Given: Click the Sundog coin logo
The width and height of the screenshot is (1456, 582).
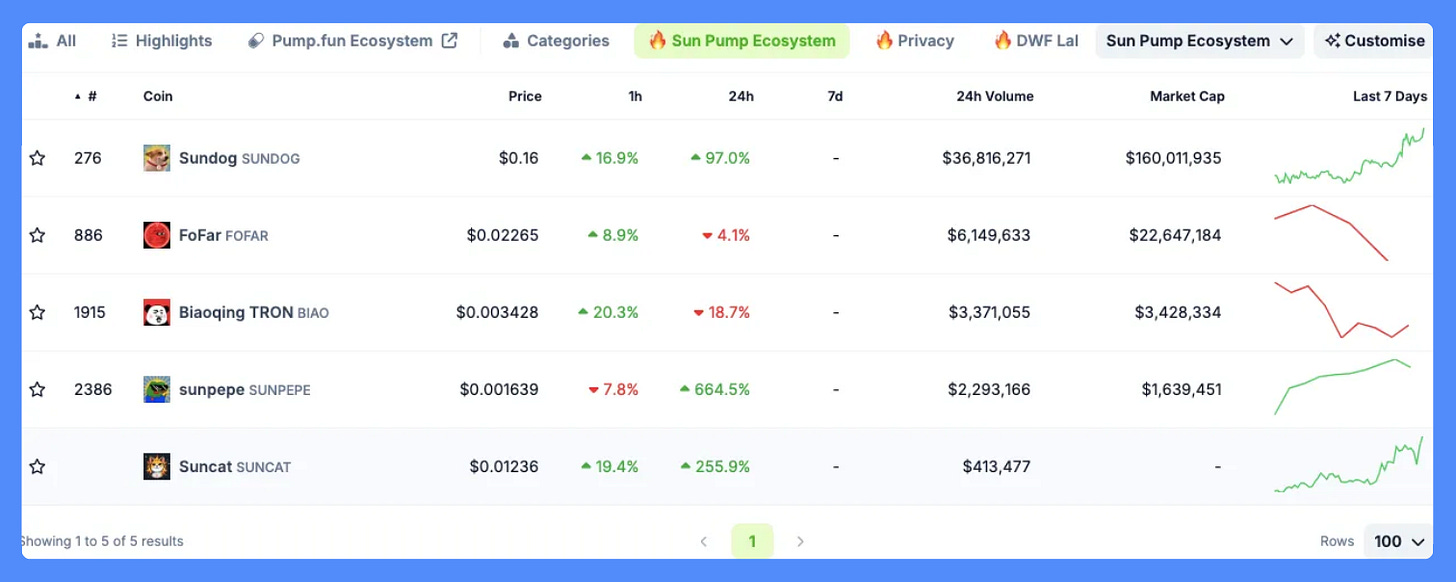Looking at the screenshot, I should (x=156, y=158).
